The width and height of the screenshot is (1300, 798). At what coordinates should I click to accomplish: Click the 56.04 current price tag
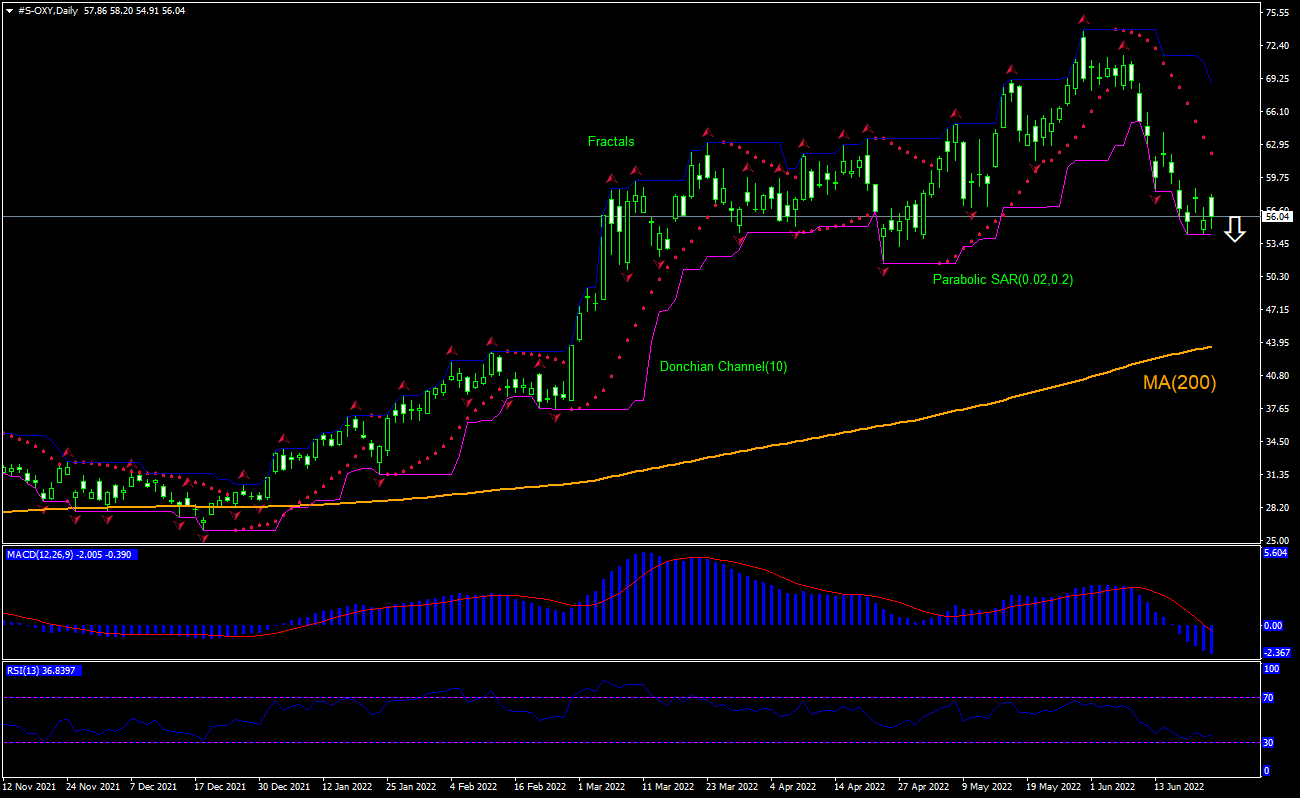coord(1276,216)
